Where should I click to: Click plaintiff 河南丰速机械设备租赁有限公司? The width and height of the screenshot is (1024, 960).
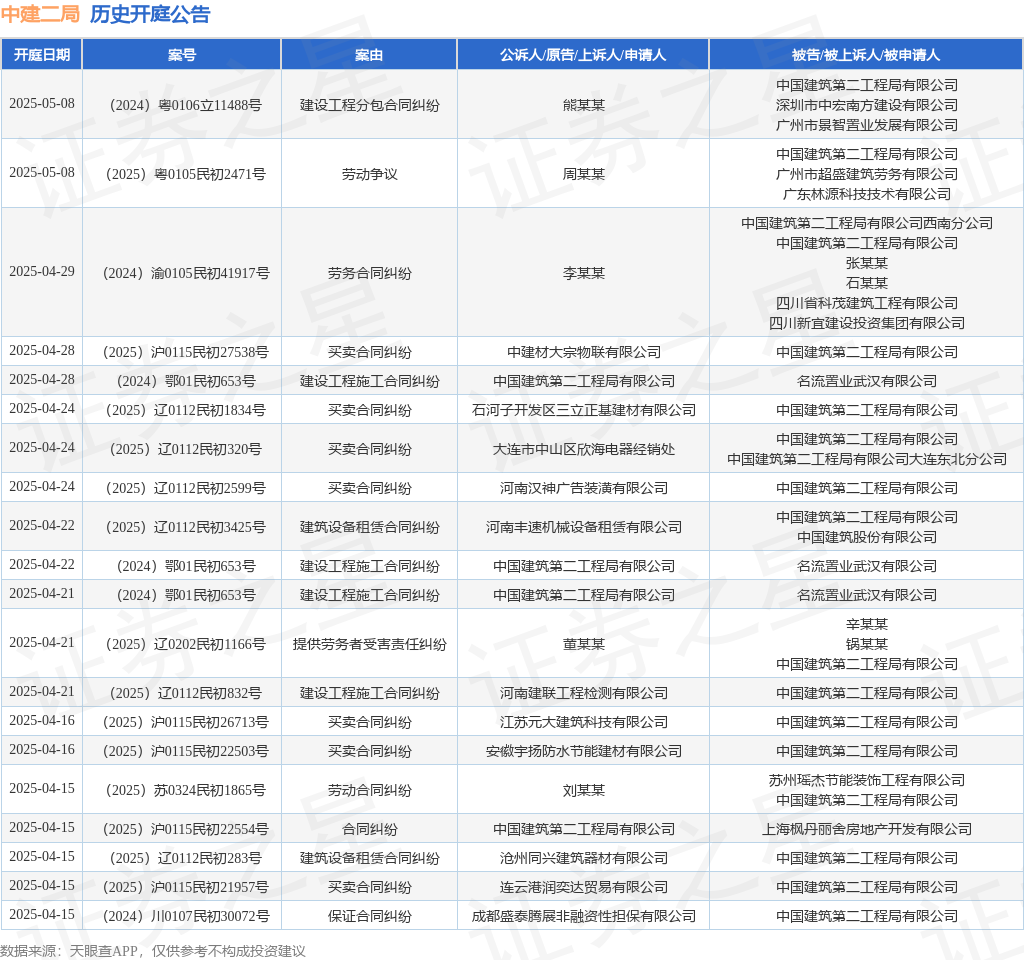pyautogui.click(x=584, y=527)
